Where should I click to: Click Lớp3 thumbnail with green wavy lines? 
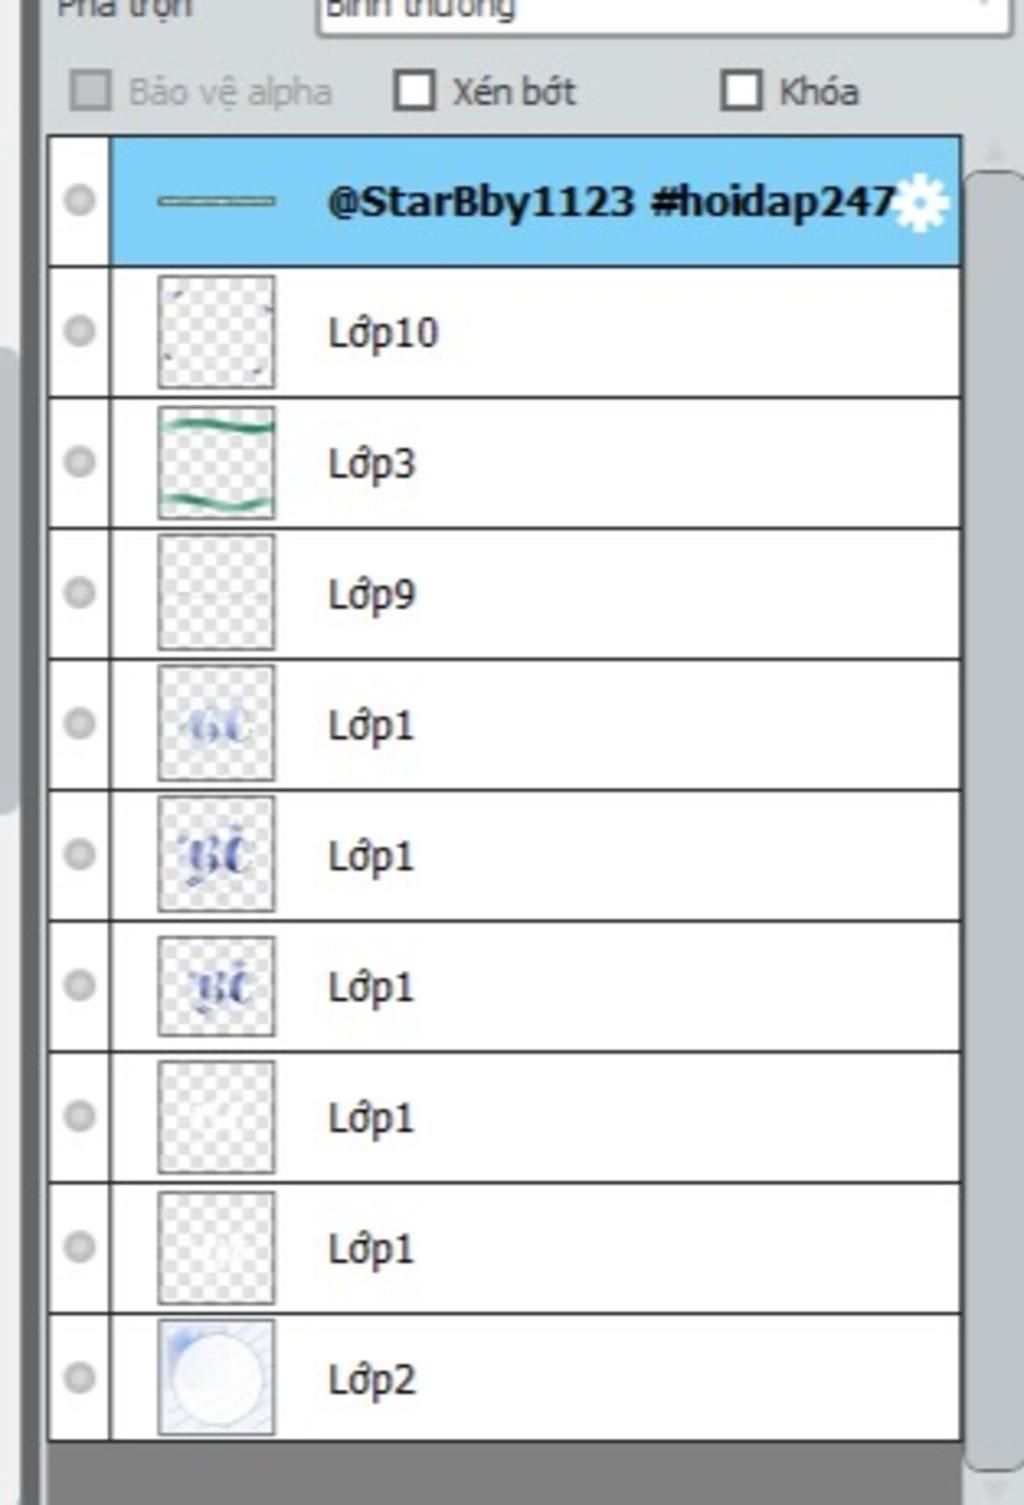[216, 462]
